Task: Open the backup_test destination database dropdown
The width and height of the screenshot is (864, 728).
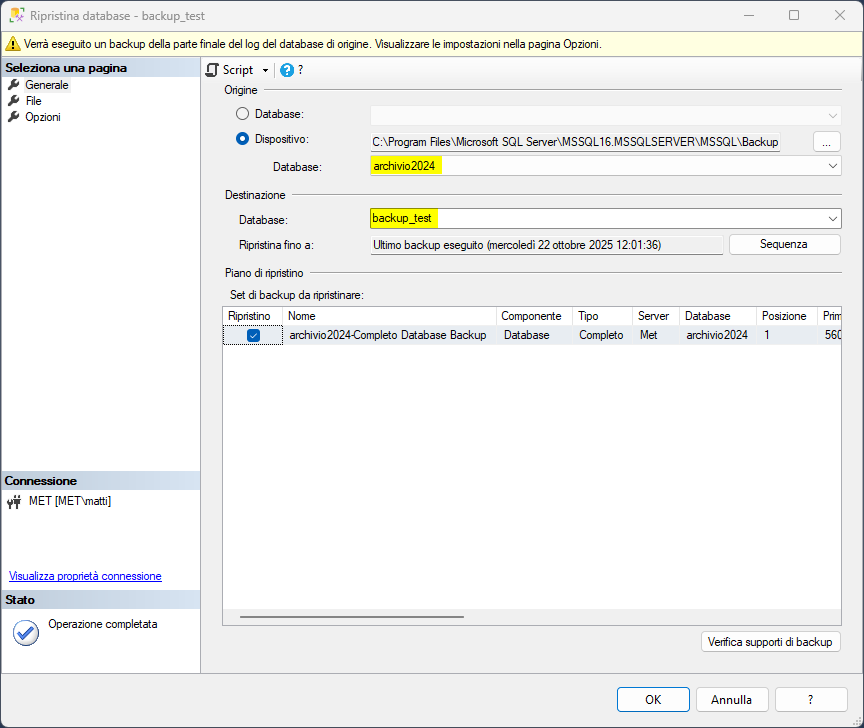Action: [833, 219]
